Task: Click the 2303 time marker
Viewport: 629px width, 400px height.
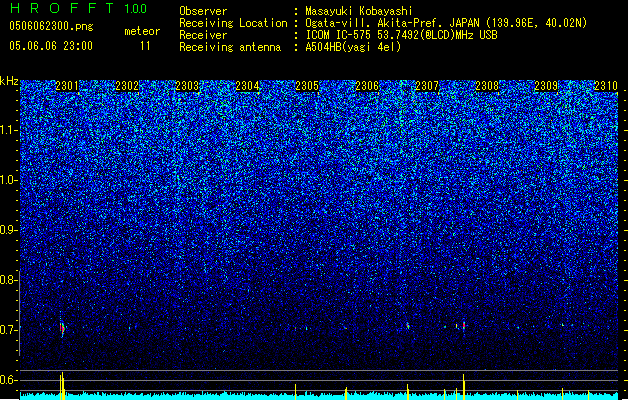Action: (187, 86)
